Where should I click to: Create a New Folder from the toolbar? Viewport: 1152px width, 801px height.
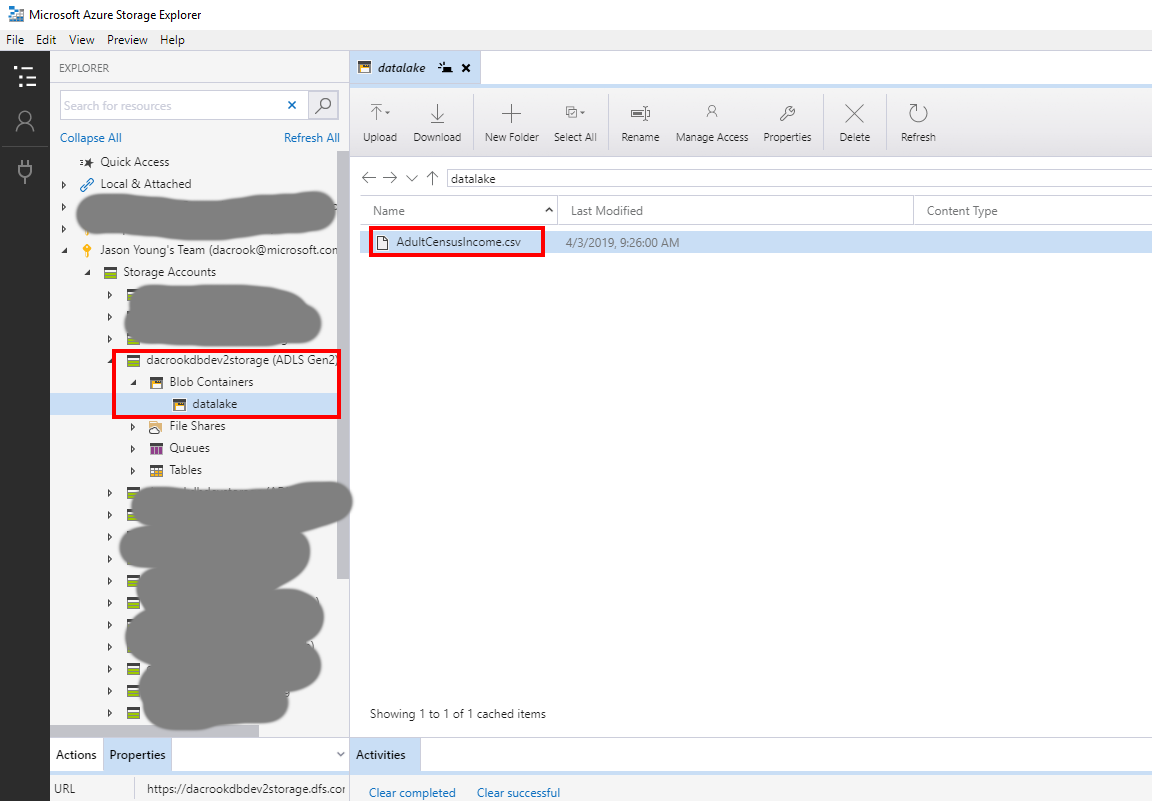pos(511,122)
